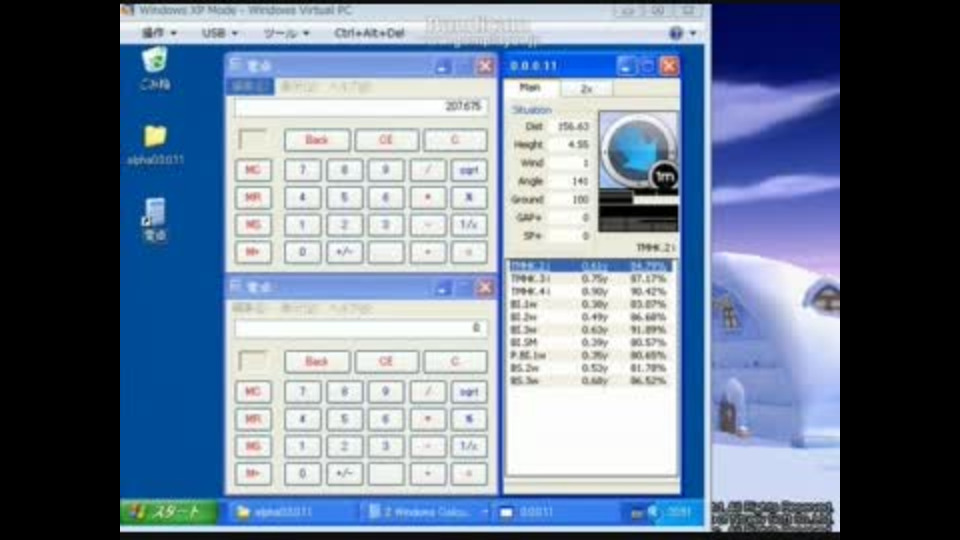Click M+ in the upper calculator

click(x=253, y=252)
